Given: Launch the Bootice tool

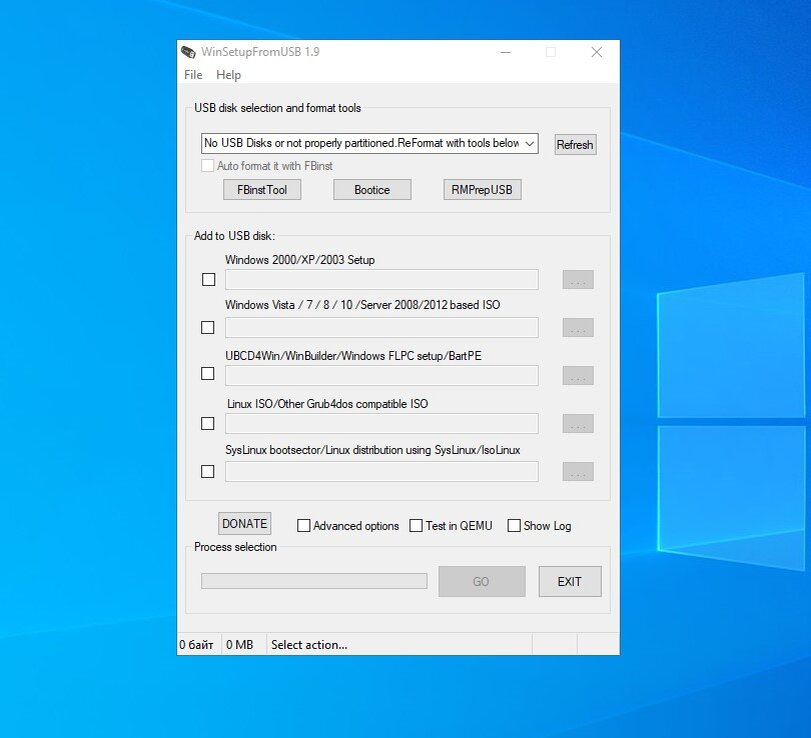Looking at the screenshot, I should [x=372, y=190].
